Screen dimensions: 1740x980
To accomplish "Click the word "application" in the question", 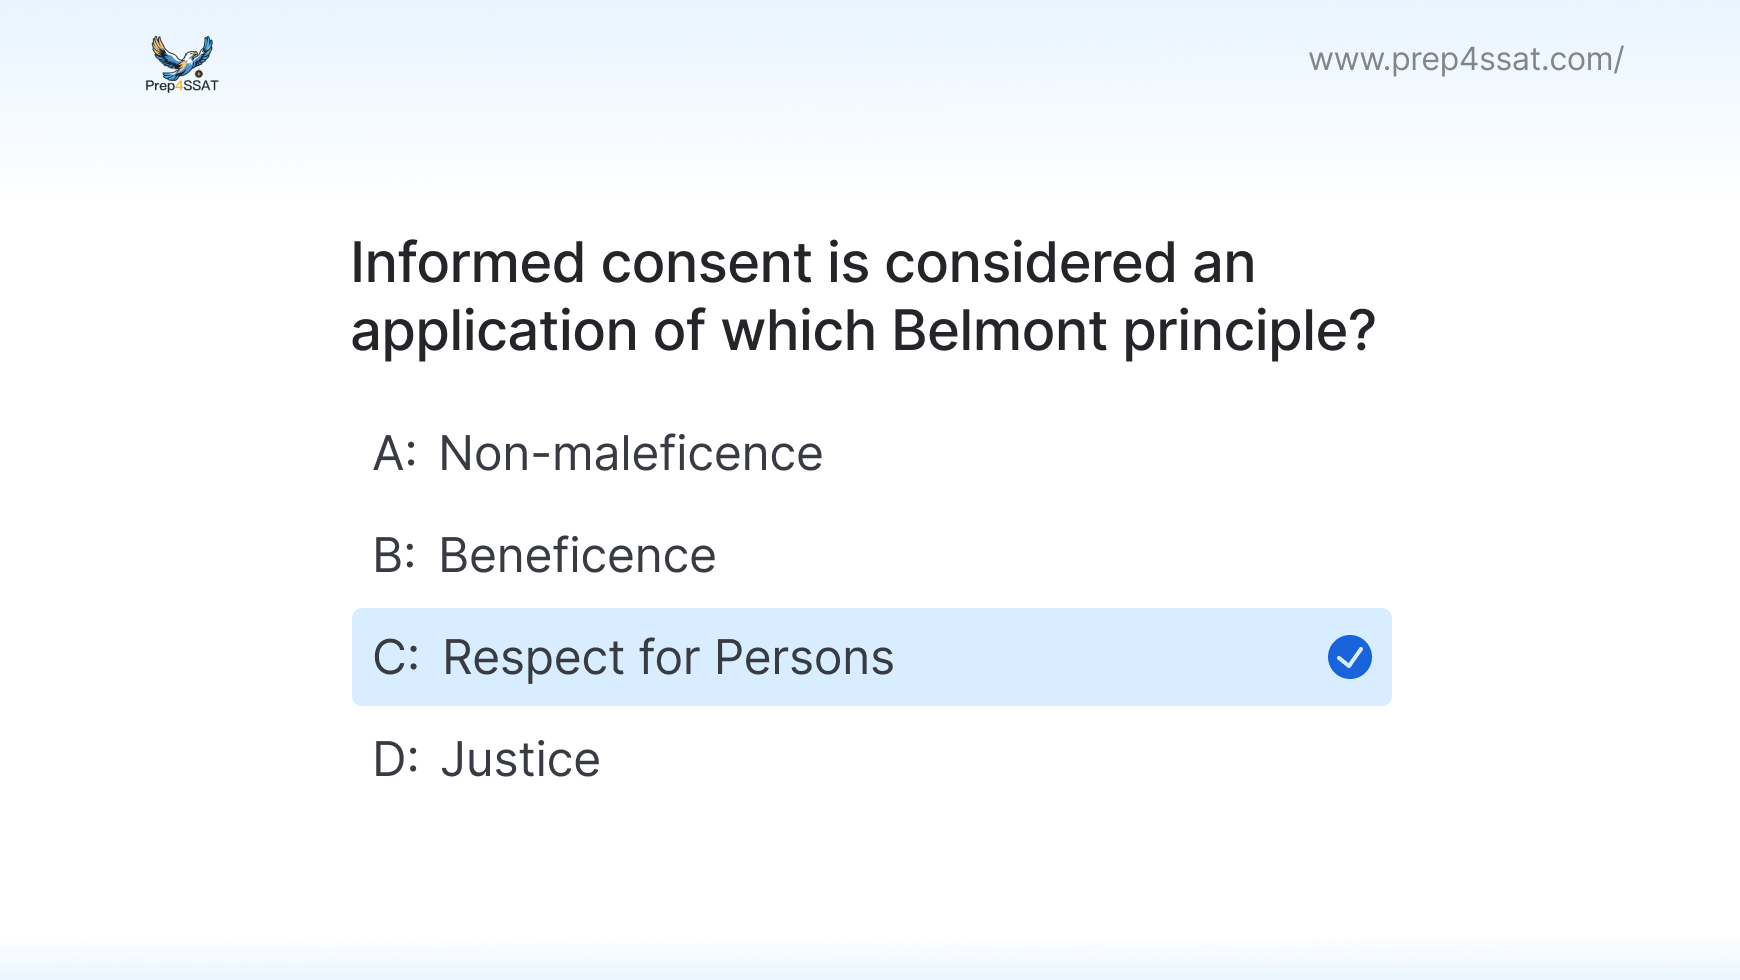I will point(494,331).
